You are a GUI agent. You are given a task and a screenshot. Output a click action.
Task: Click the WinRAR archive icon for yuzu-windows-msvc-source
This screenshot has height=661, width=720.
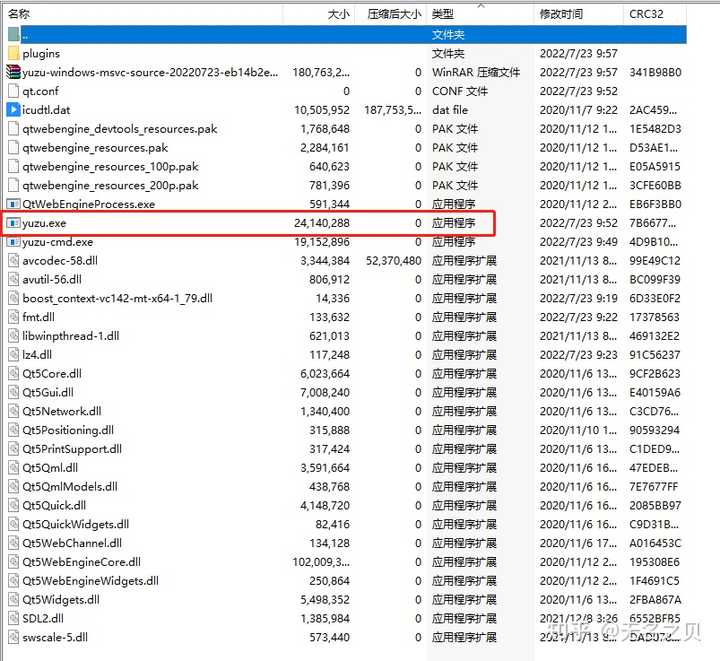click(x=14, y=72)
